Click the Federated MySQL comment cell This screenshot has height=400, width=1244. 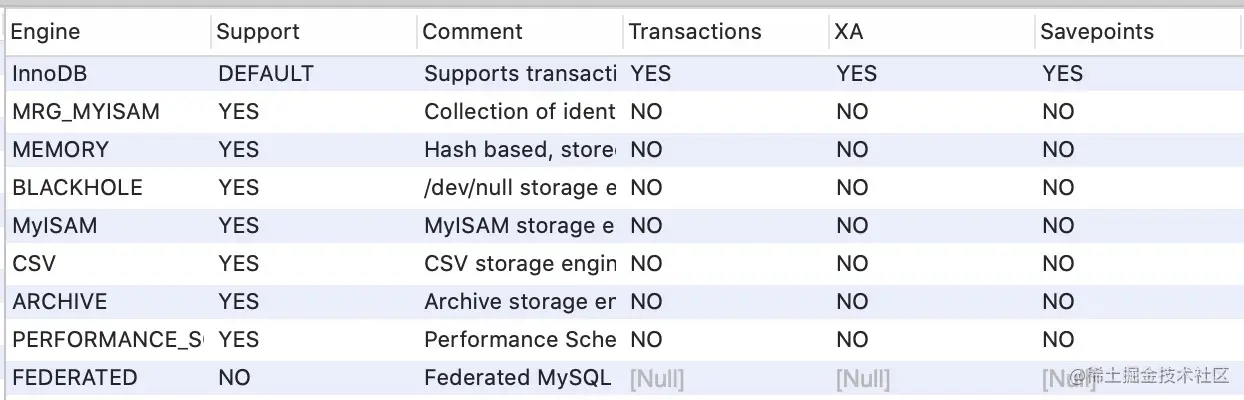(x=518, y=378)
